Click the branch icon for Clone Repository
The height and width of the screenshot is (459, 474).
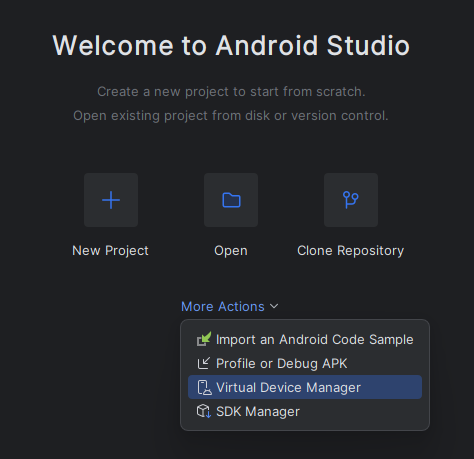point(351,200)
